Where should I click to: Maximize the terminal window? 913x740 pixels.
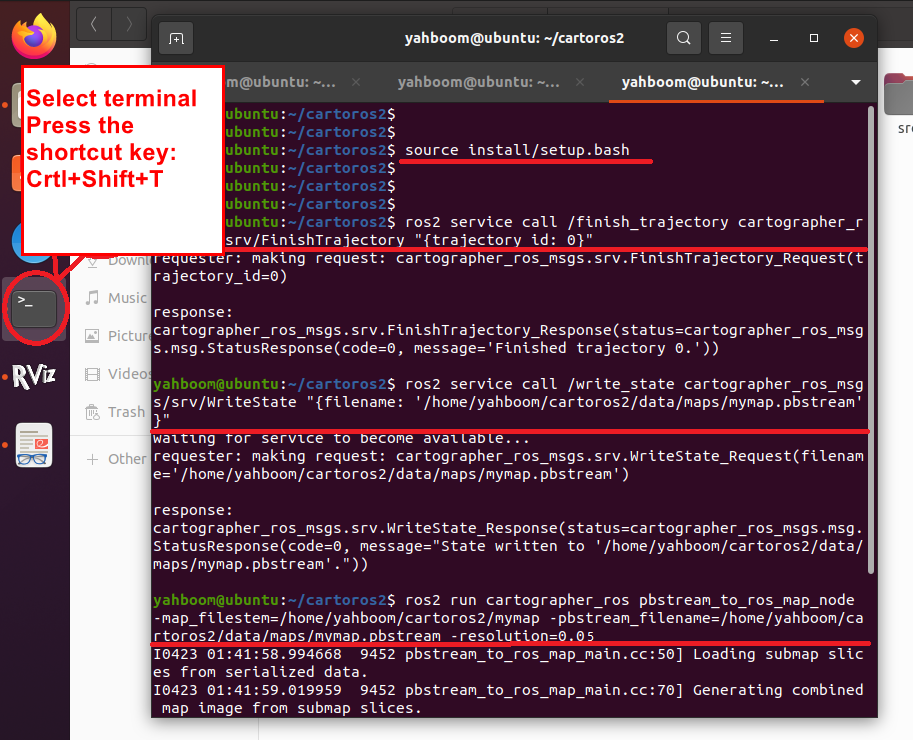[814, 38]
